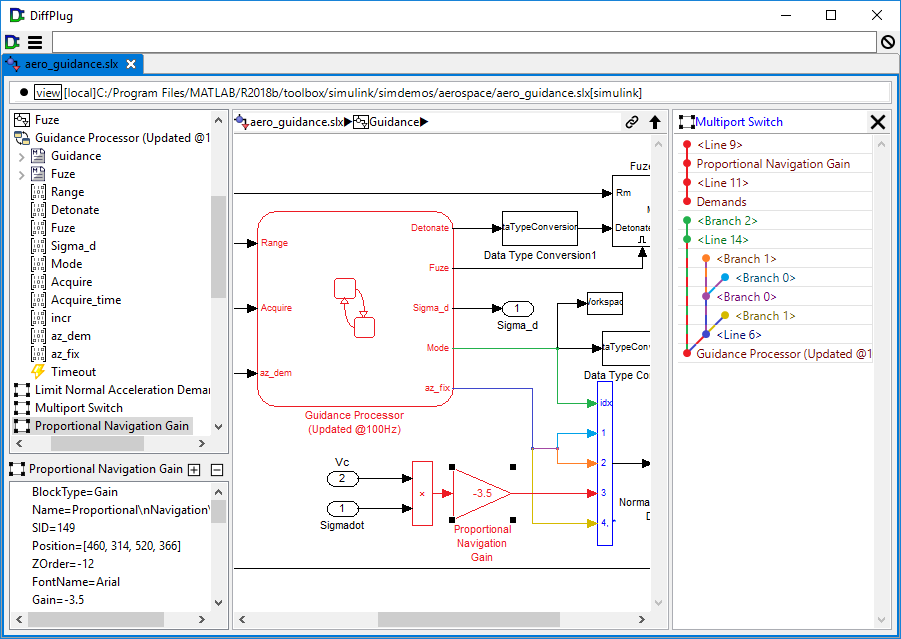Select <Line 14> in connection list

tap(723, 240)
